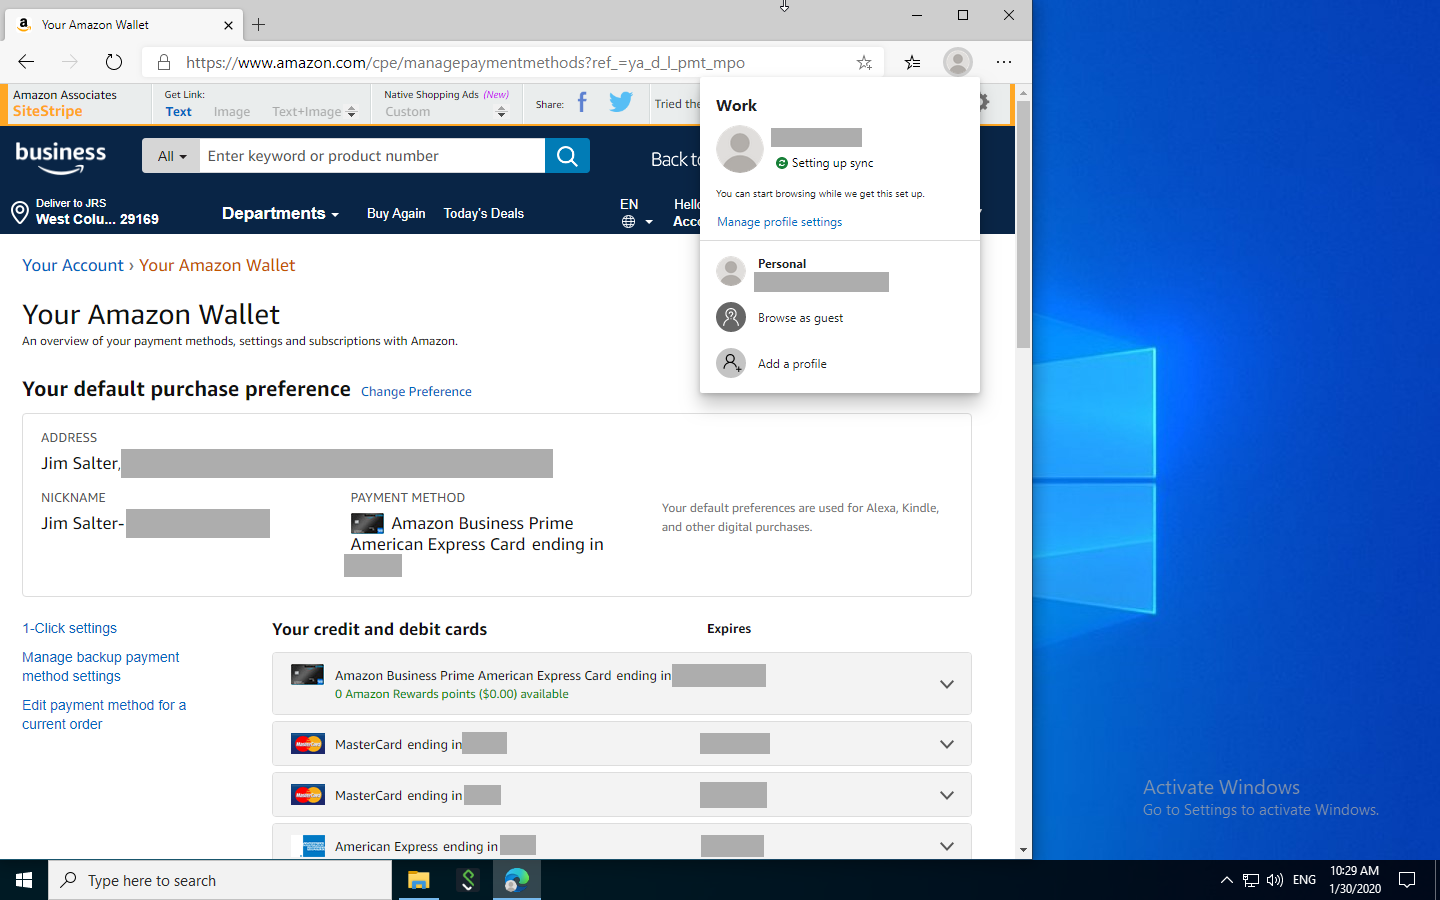Viewport: 1440px width, 900px height.
Task: Click the EN language globe icon
Action: 628,222
